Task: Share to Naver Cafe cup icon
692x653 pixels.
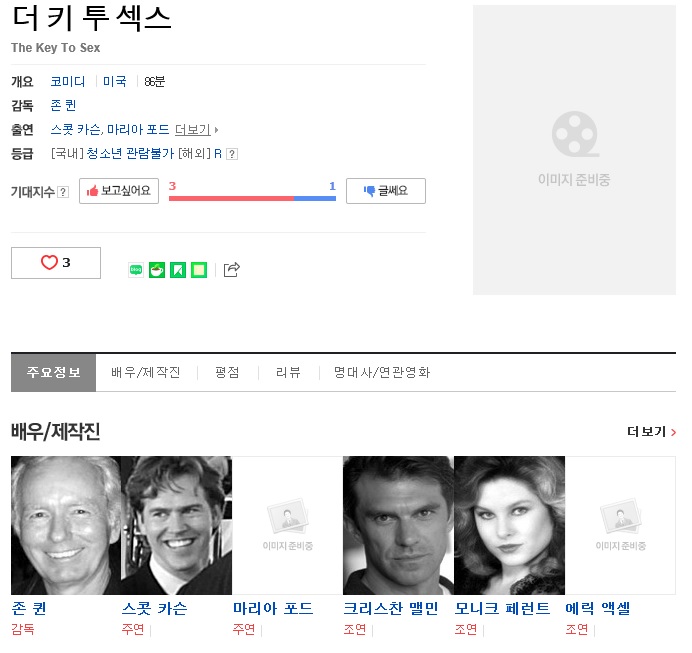Action: pyautogui.click(x=157, y=270)
